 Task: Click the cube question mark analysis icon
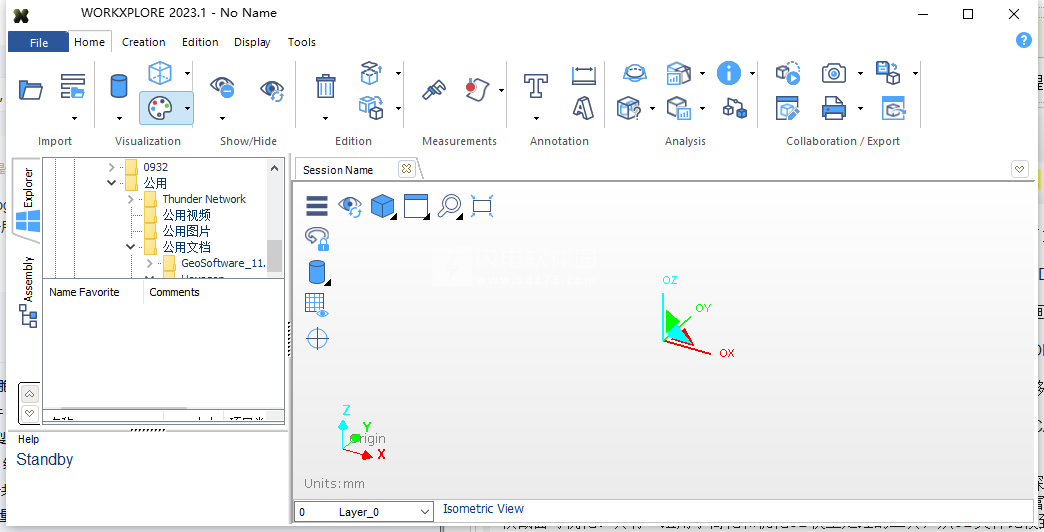point(629,107)
